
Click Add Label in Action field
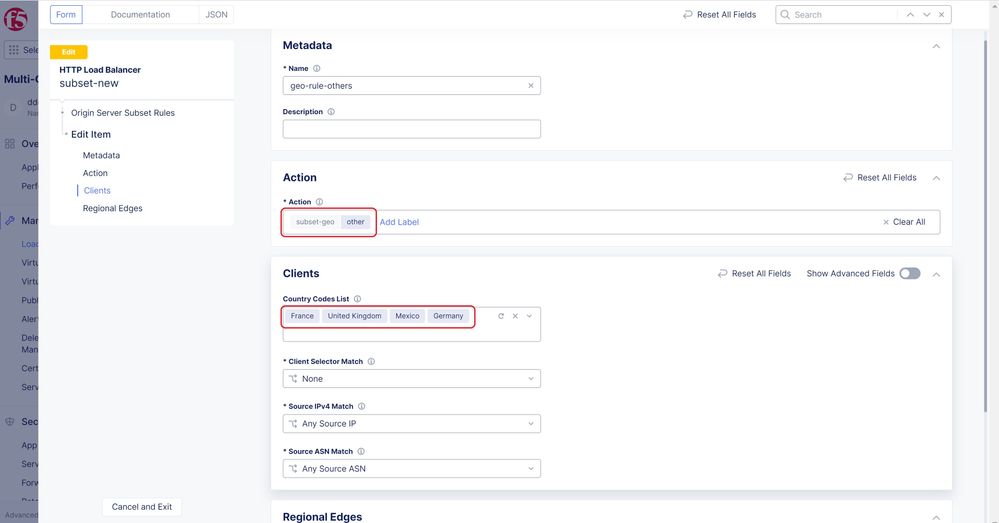click(x=399, y=222)
